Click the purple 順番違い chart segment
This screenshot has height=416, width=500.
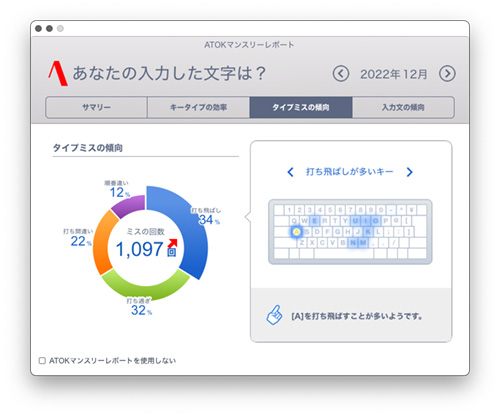[x=131, y=204]
